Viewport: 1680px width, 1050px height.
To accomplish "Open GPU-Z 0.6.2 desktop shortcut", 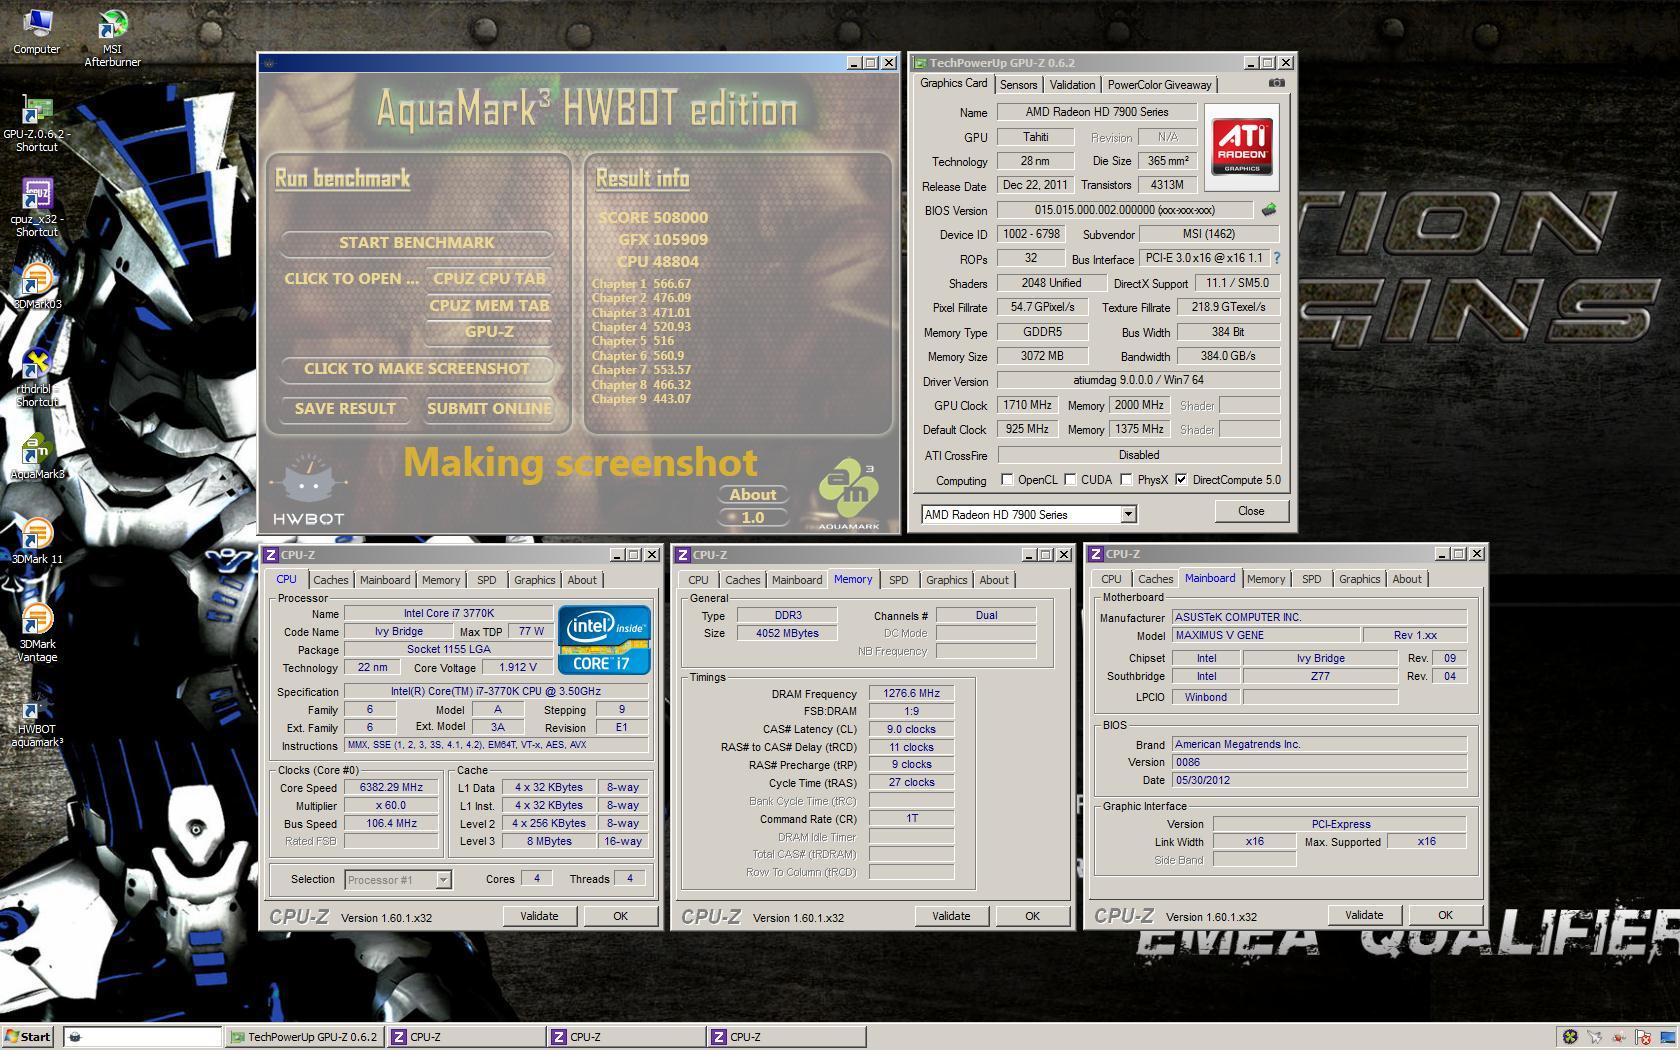I will (x=36, y=124).
